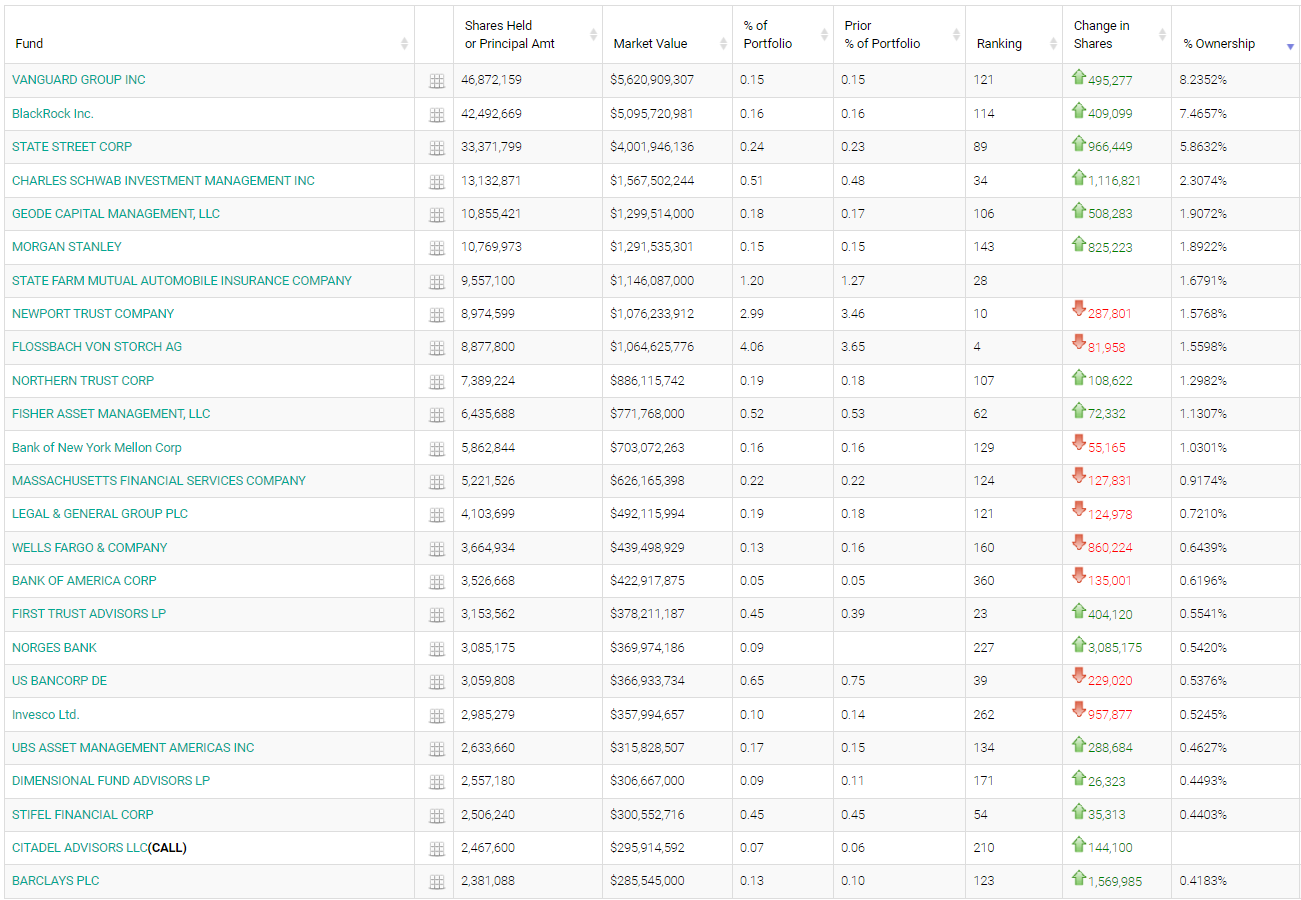The height and width of the screenshot is (900, 1301).
Task: Open the grid icon in the NORGES BANK row
Action: coord(437,649)
